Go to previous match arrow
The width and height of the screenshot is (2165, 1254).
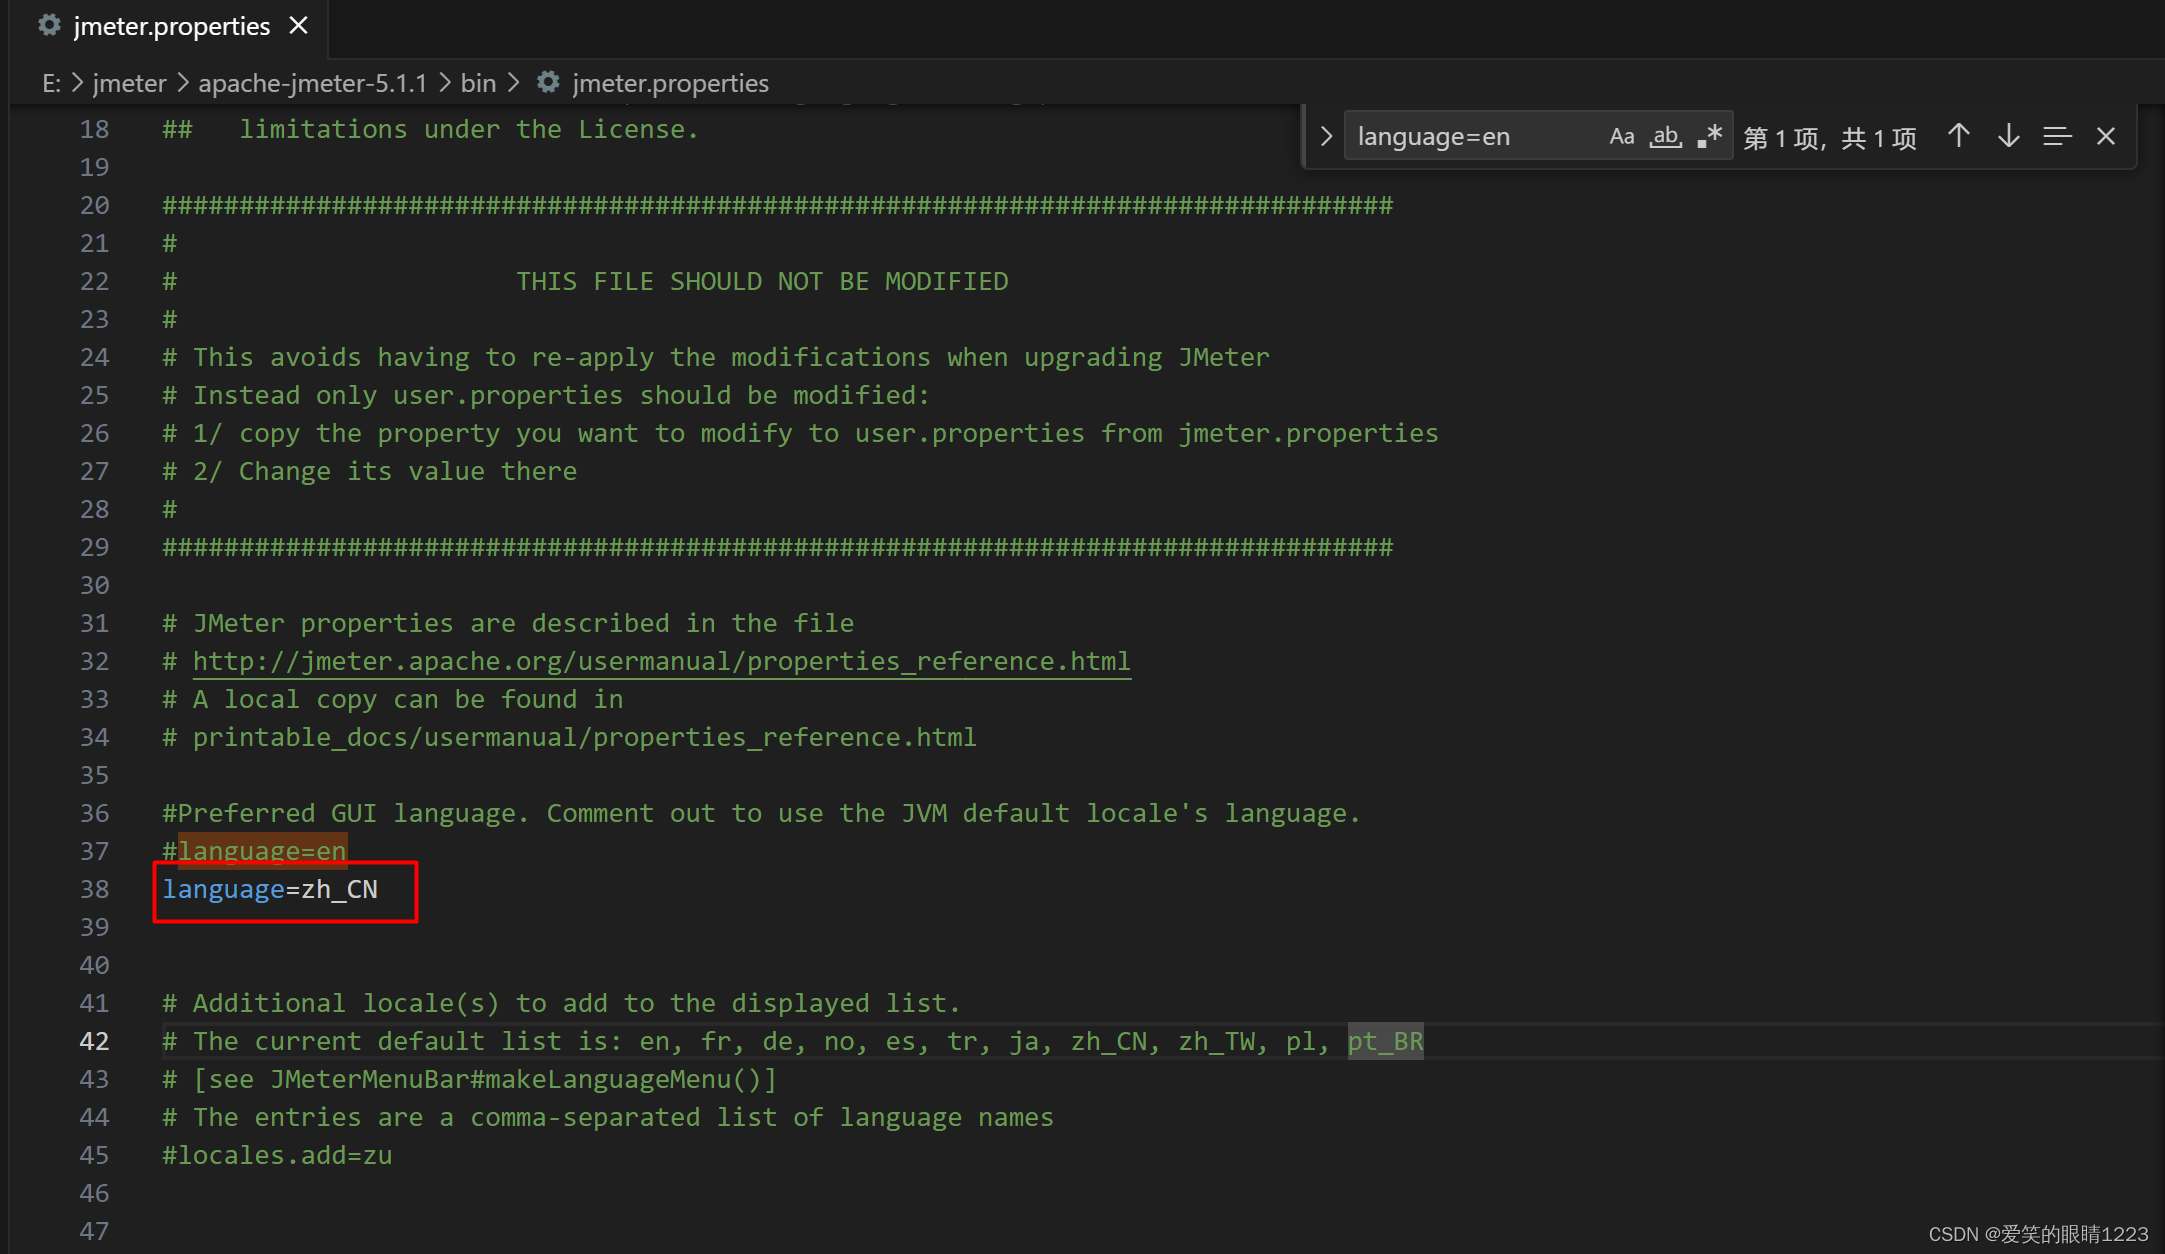click(1958, 137)
